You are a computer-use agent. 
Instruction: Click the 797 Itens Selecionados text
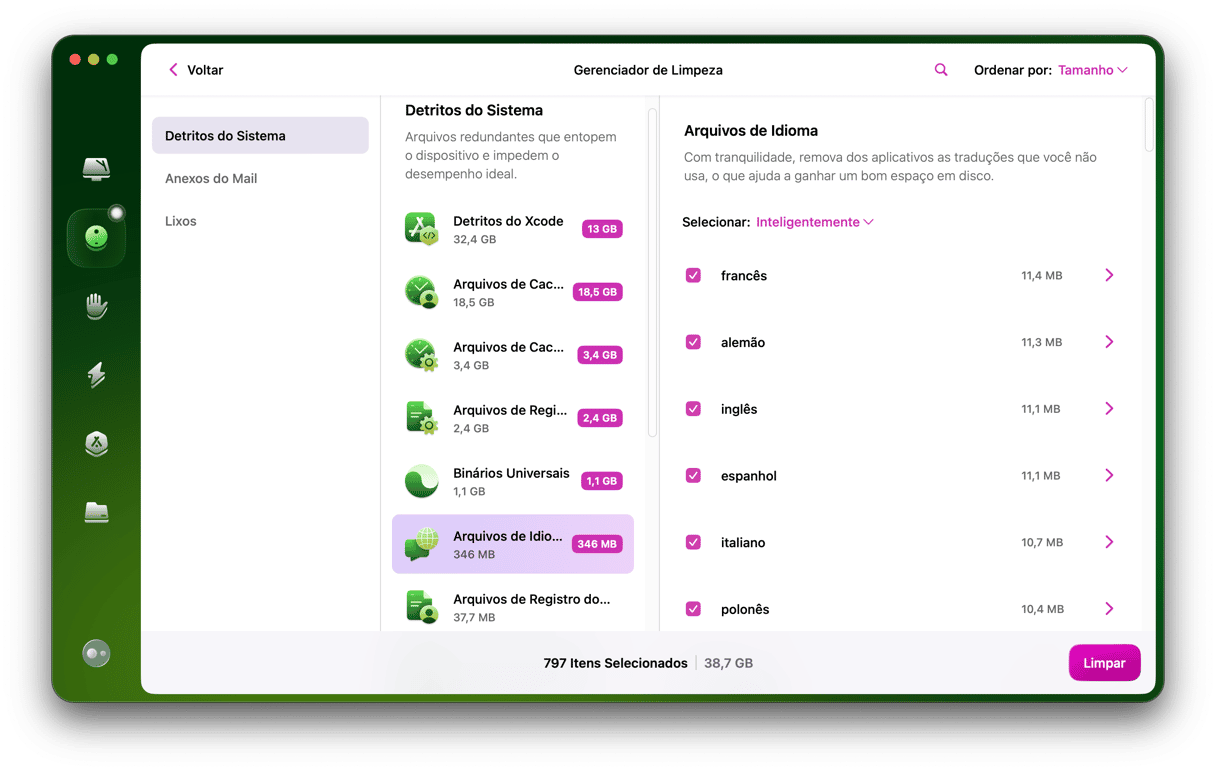(x=615, y=663)
